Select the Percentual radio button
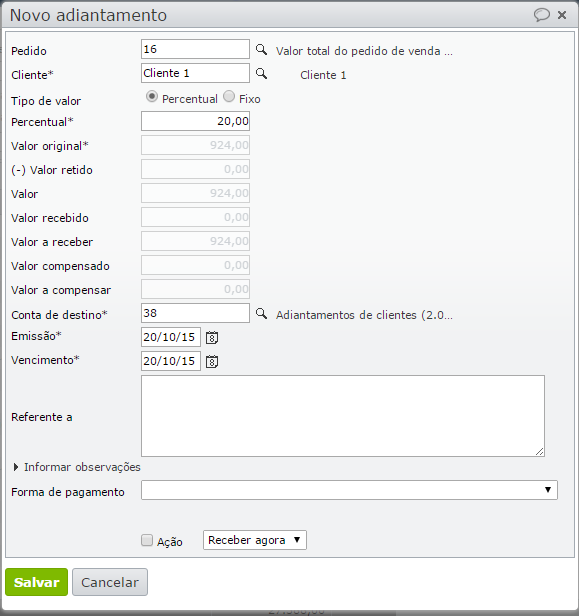Viewport: 579px width, 616px height. [152, 97]
